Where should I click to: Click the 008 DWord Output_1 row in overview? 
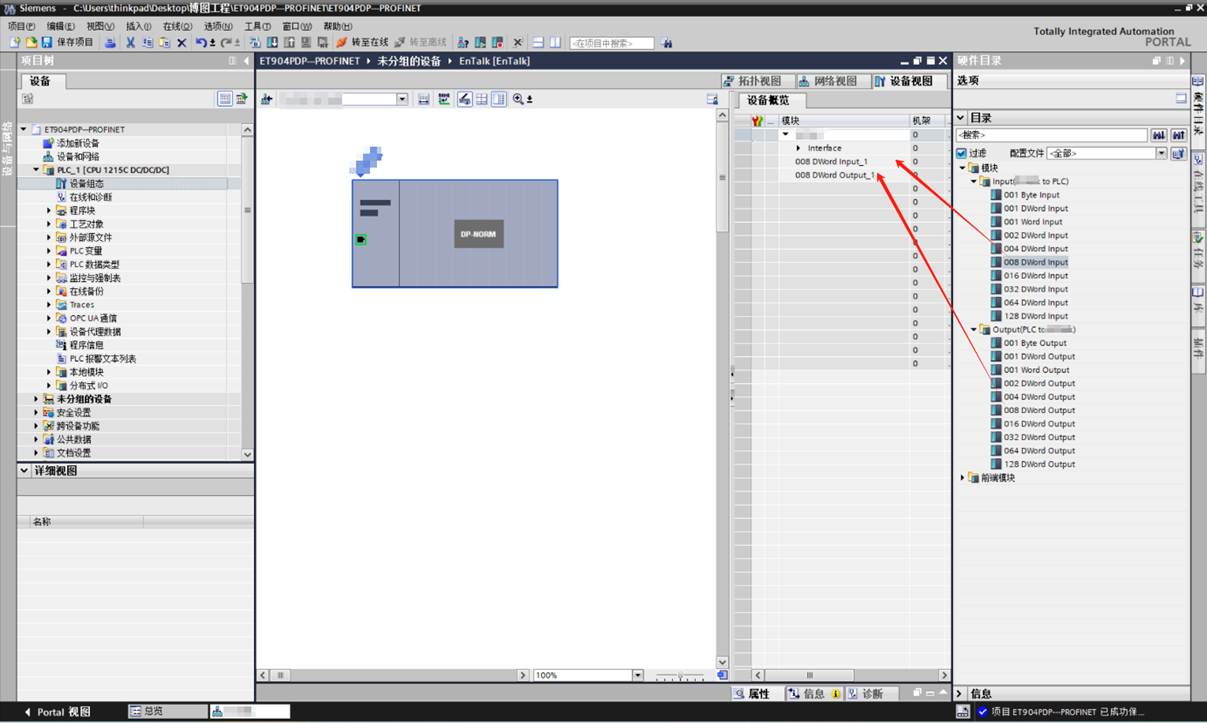coord(835,175)
